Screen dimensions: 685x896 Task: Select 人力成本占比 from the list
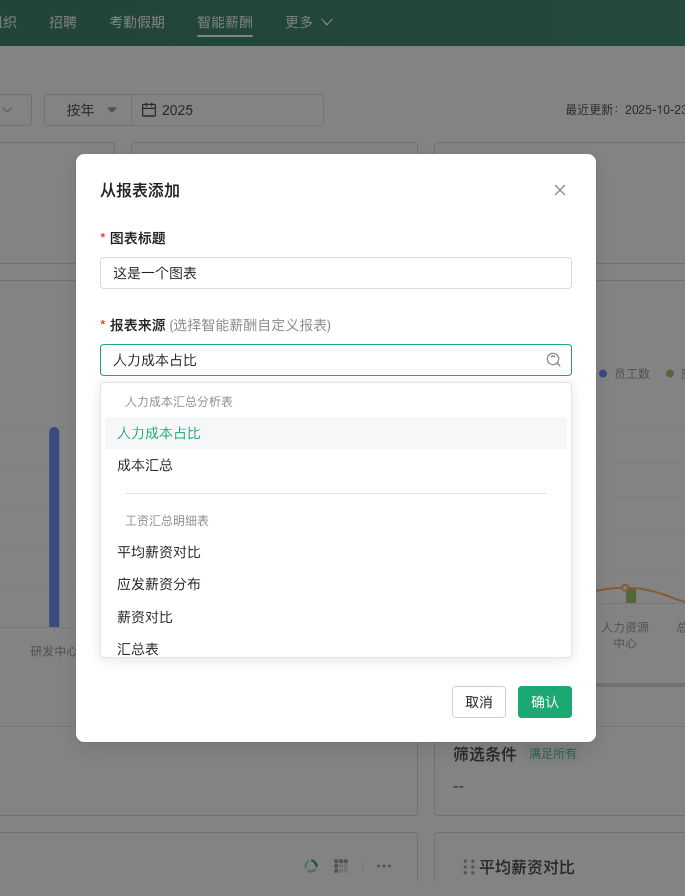[159, 433]
